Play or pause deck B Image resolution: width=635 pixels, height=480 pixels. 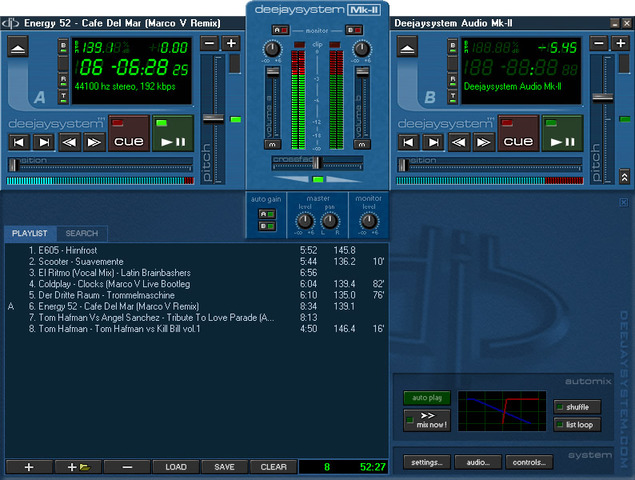pyautogui.click(x=563, y=134)
